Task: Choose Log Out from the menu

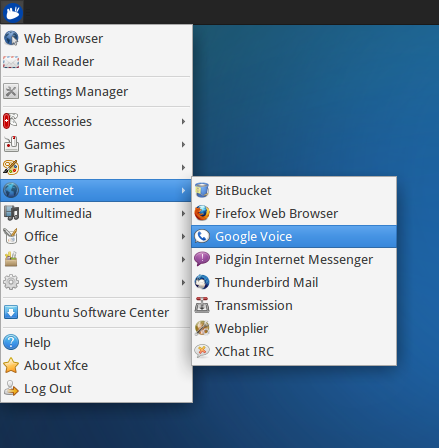Action: click(x=96, y=389)
